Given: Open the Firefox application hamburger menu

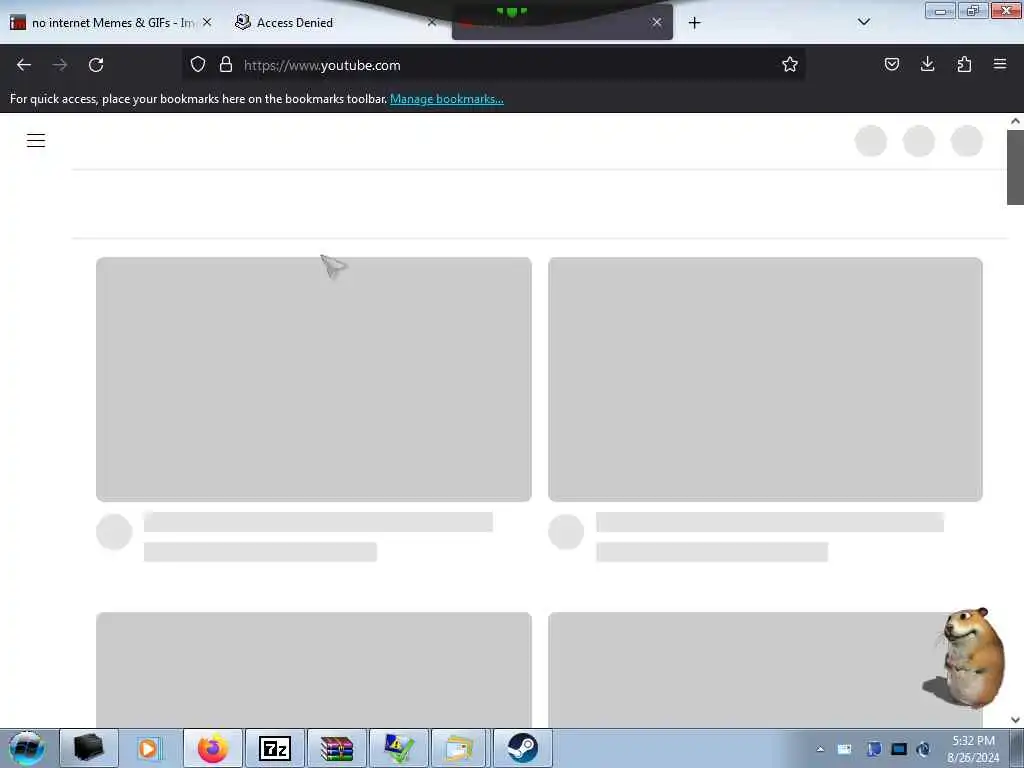Looking at the screenshot, I should [1000, 64].
